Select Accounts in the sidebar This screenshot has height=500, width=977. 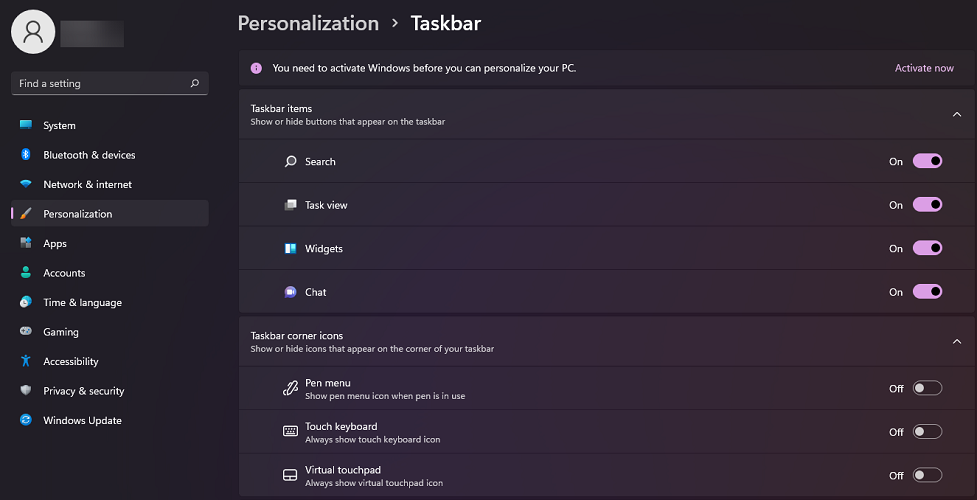coord(64,273)
